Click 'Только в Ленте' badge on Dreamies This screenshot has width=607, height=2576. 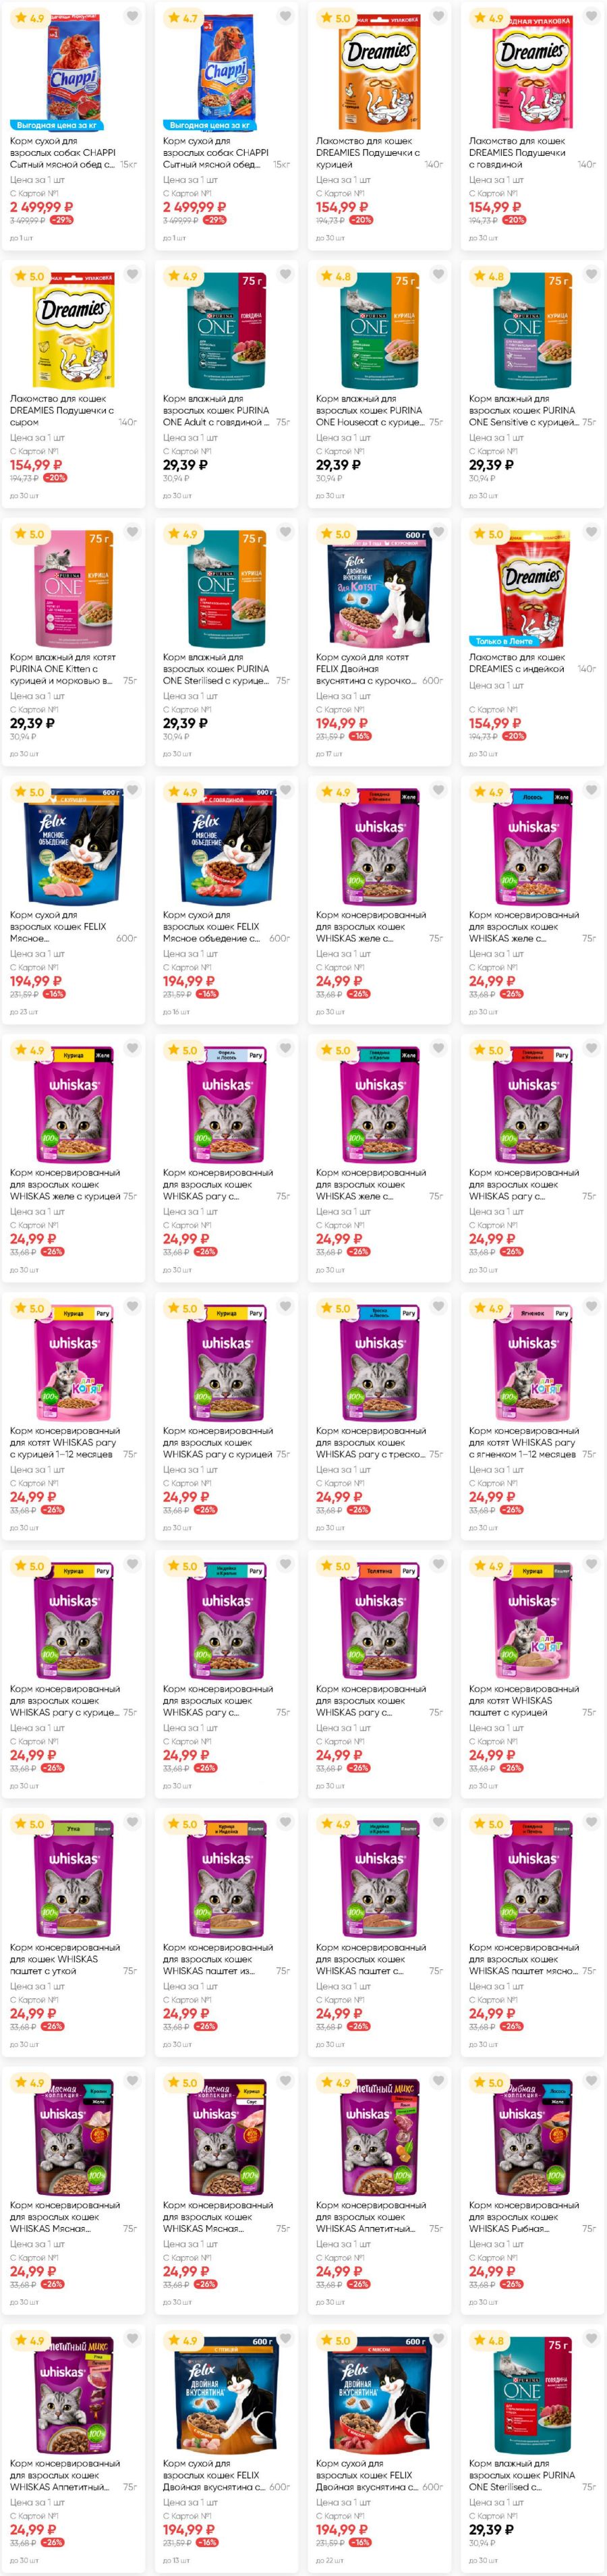tap(504, 641)
